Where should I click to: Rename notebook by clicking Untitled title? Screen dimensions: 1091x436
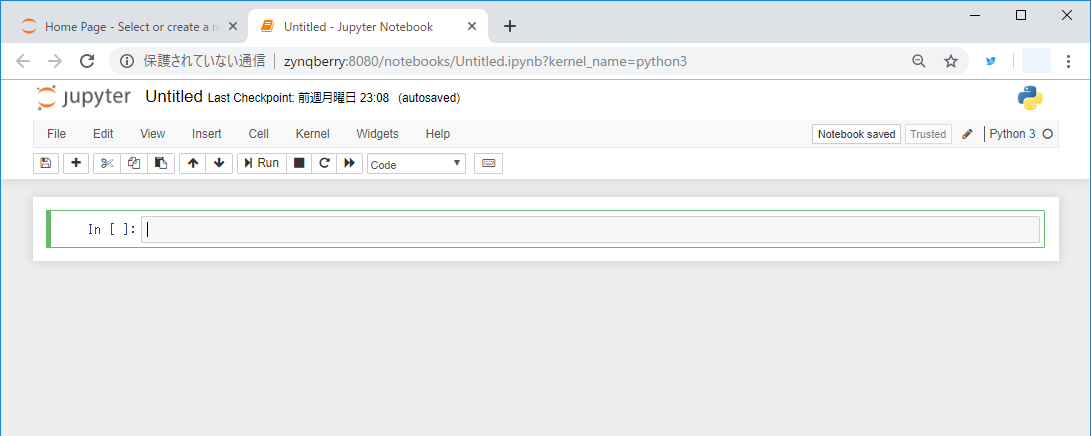tap(174, 97)
